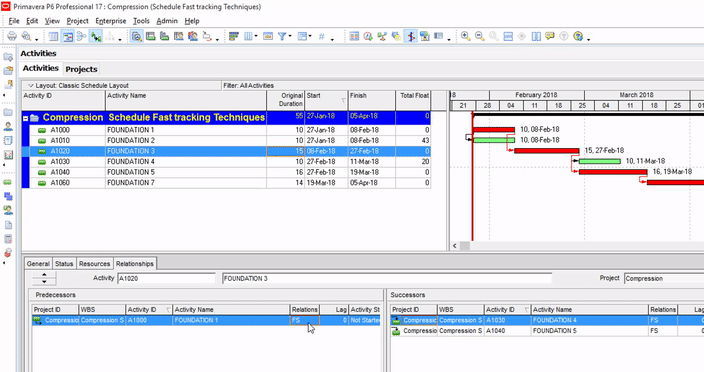Screen dimensions: 704x372
Task: Open the File menu
Action: (14, 21)
